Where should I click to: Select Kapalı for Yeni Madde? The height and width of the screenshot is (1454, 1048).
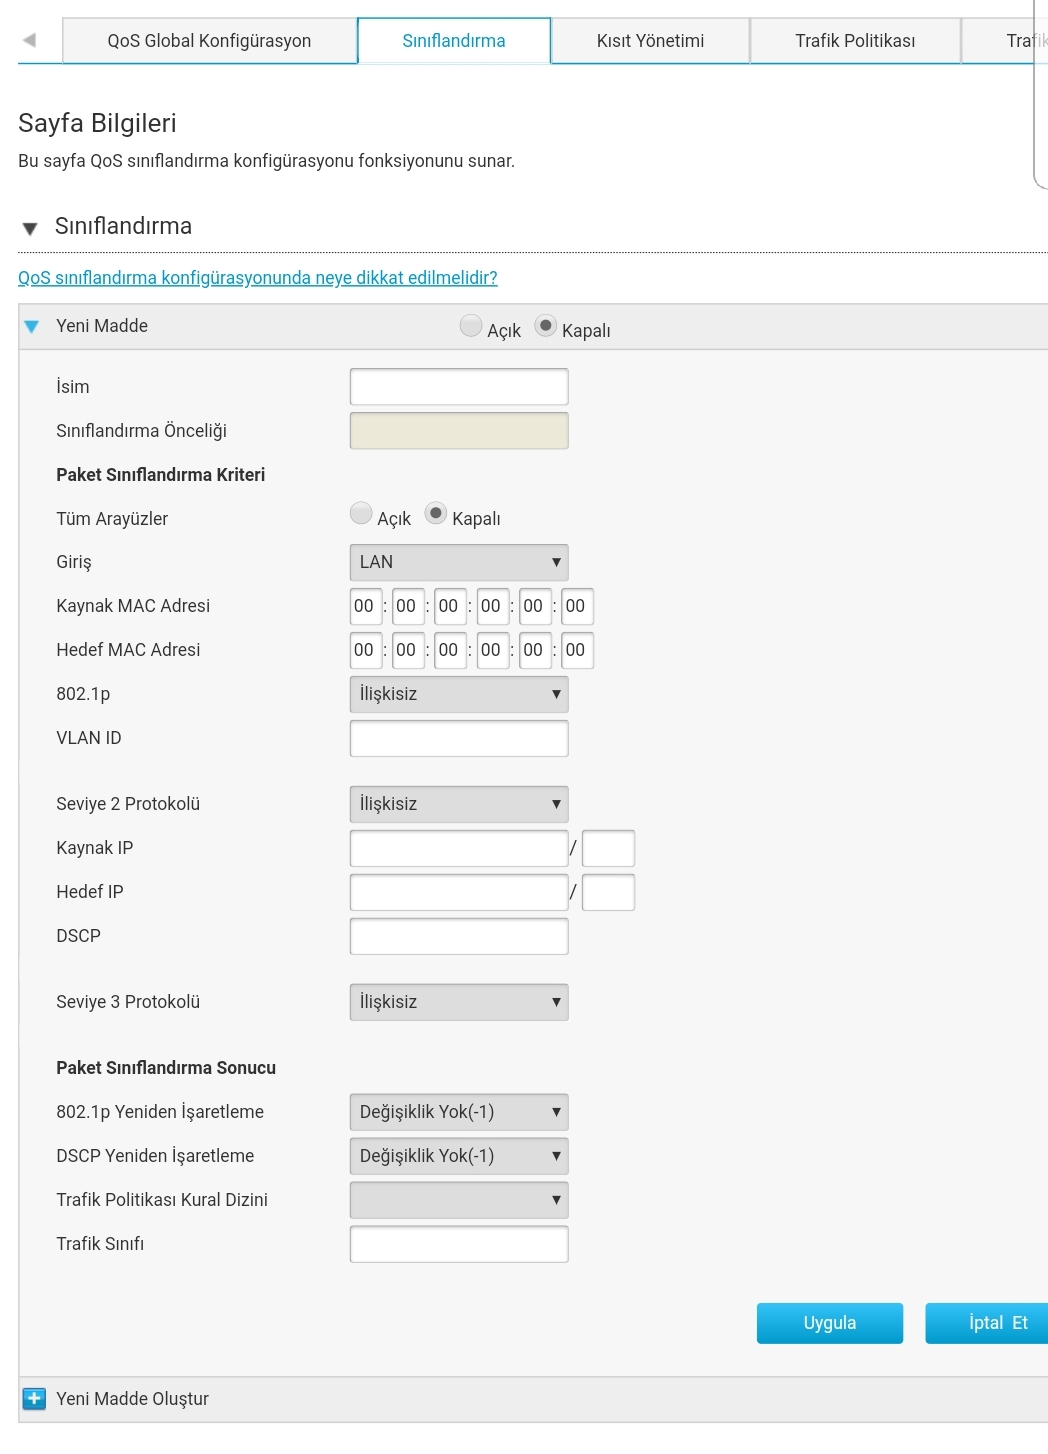(545, 325)
